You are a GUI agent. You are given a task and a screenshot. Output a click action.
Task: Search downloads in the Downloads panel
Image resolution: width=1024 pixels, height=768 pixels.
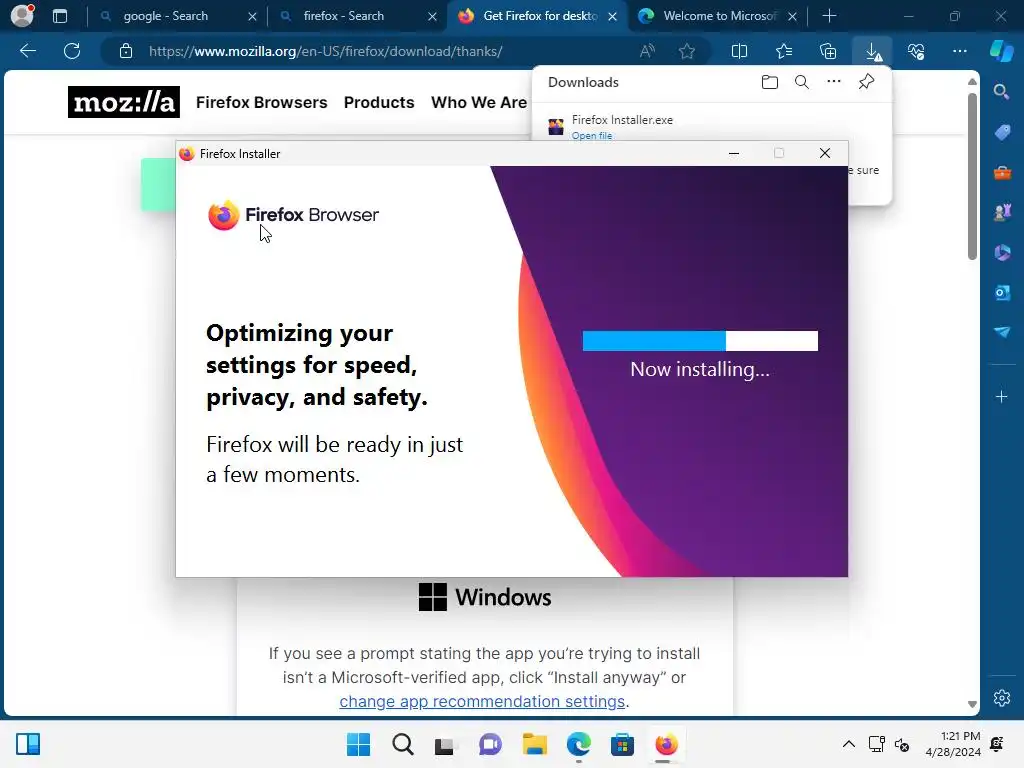click(802, 82)
